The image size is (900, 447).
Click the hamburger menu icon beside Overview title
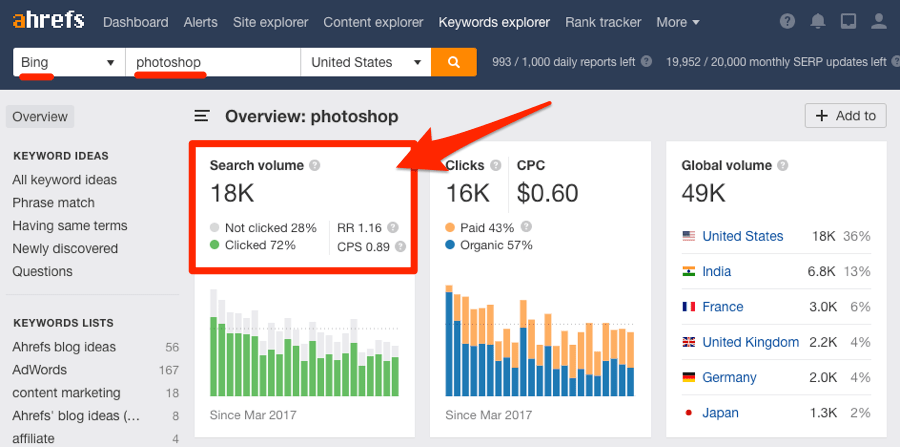point(201,116)
